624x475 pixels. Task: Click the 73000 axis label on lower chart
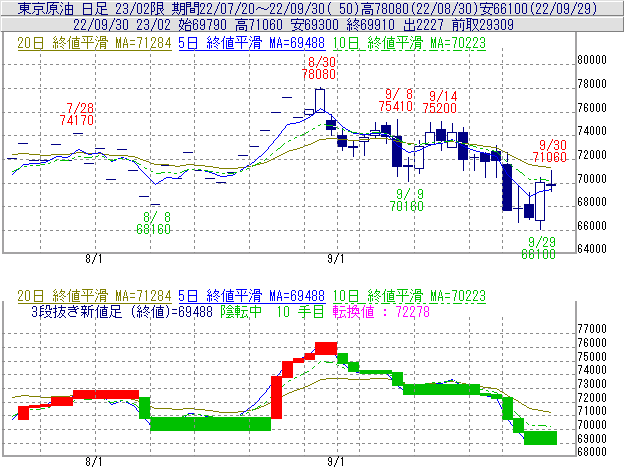tap(592, 384)
